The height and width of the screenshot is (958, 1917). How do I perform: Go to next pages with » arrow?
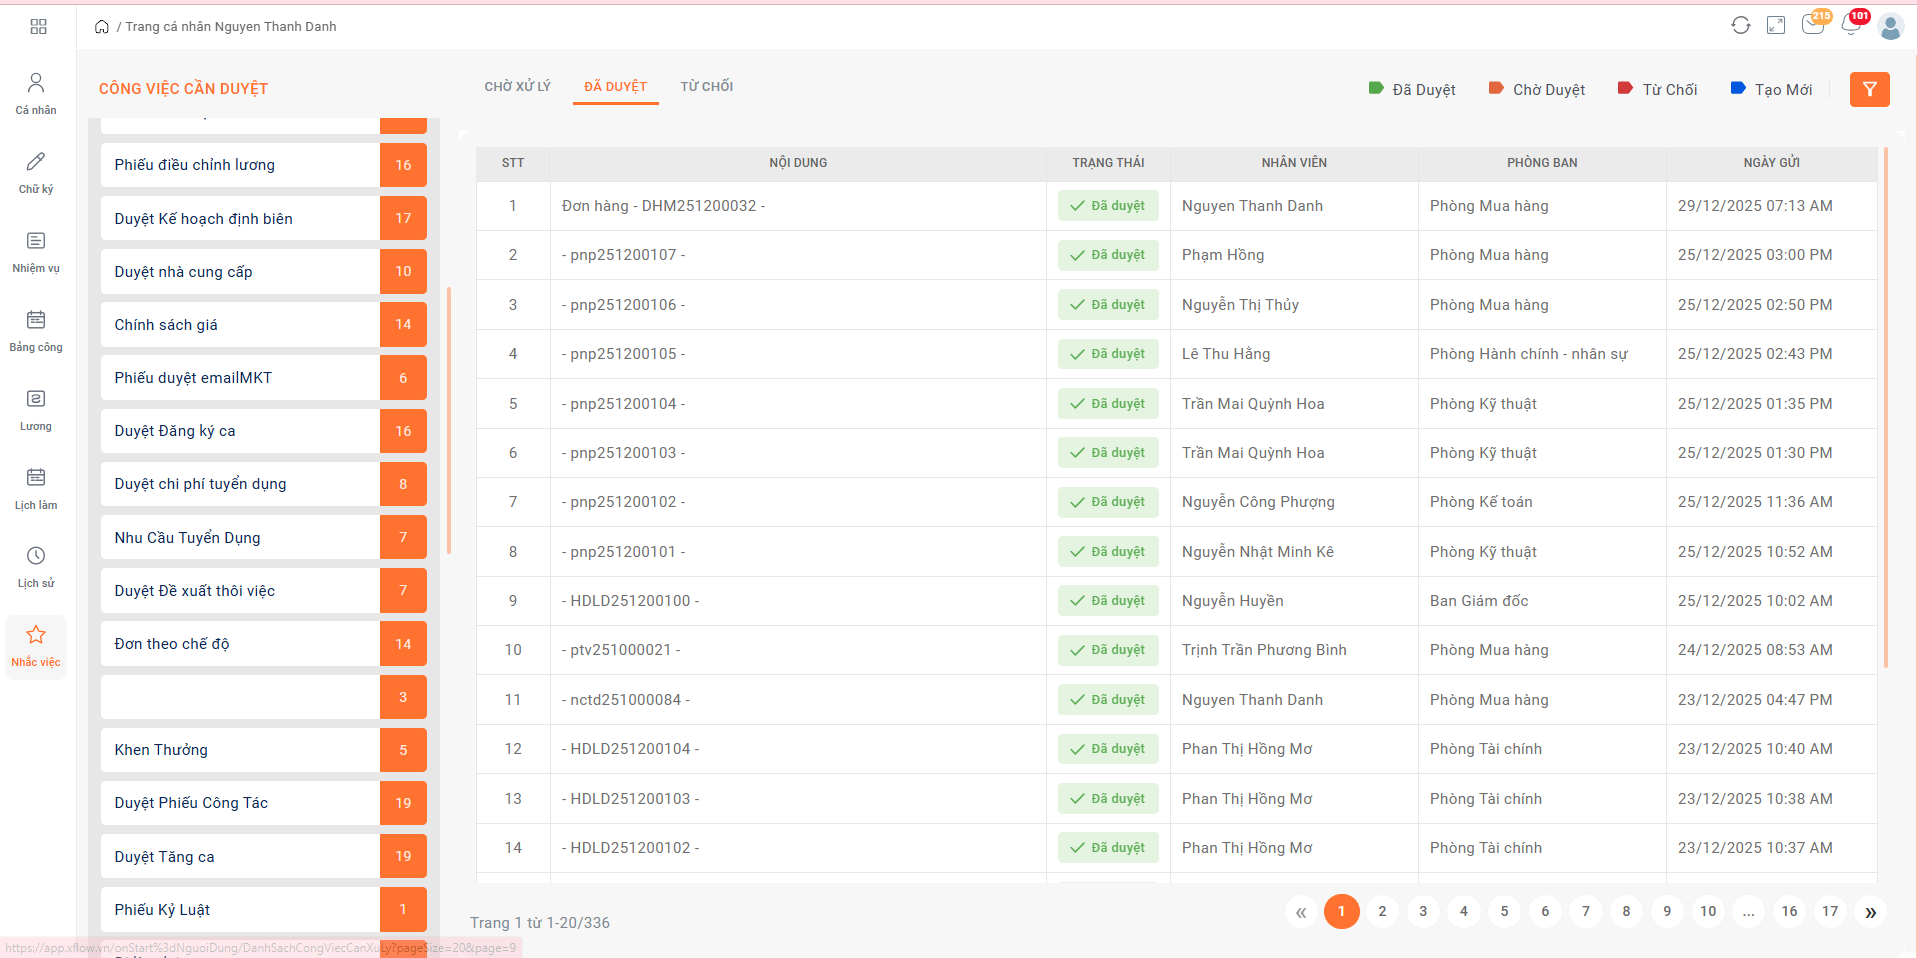pyautogui.click(x=1870, y=912)
